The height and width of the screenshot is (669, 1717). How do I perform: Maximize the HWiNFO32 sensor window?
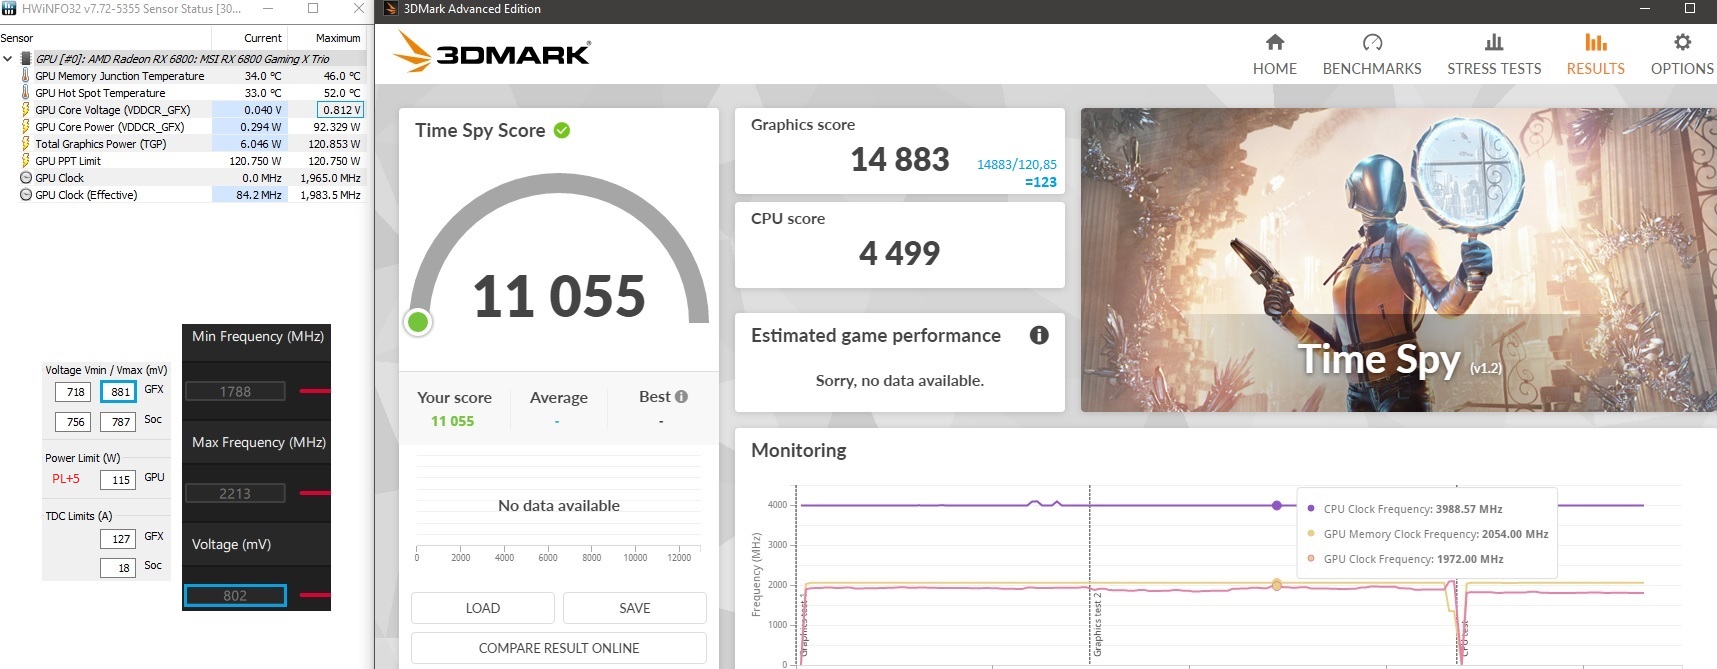[x=313, y=8]
